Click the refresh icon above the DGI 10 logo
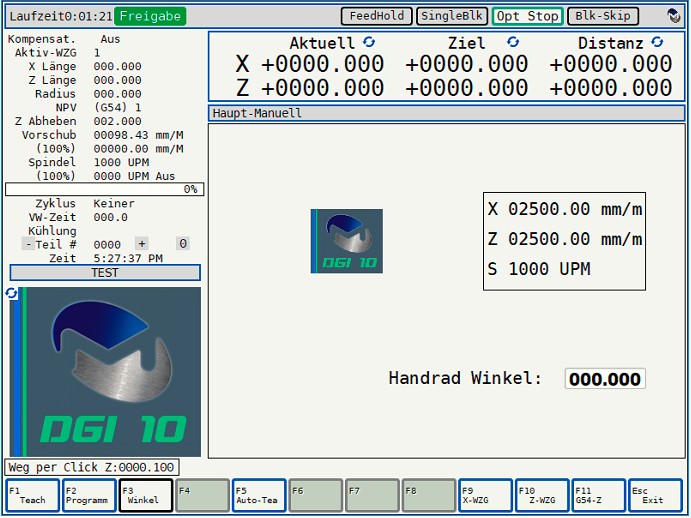 point(11,293)
